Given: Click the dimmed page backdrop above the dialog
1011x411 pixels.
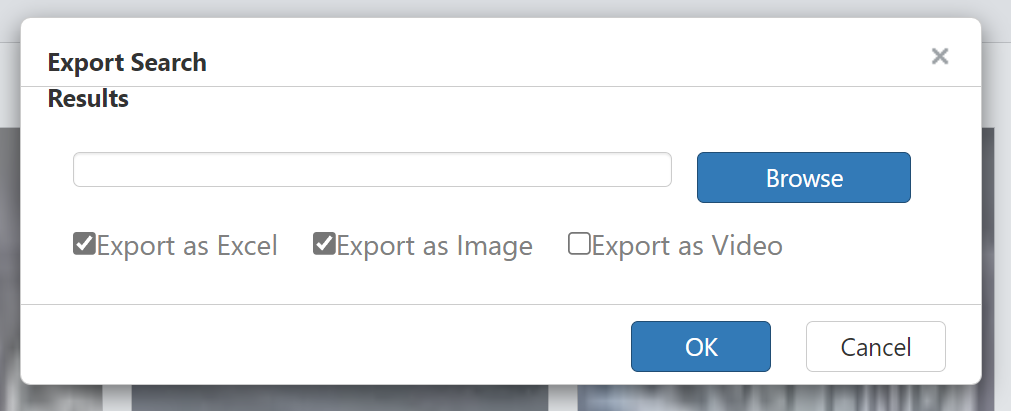Looking at the screenshot, I should (x=506, y=8).
